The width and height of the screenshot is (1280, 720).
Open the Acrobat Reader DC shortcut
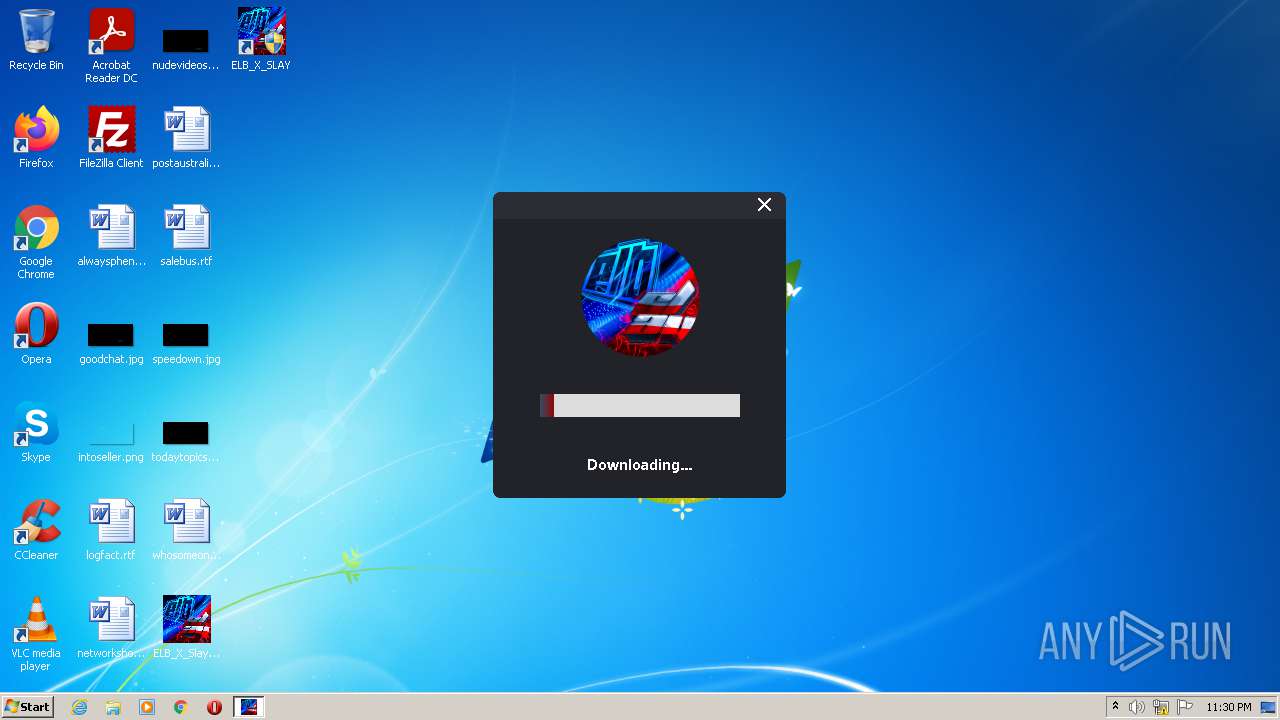coord(111,46)
